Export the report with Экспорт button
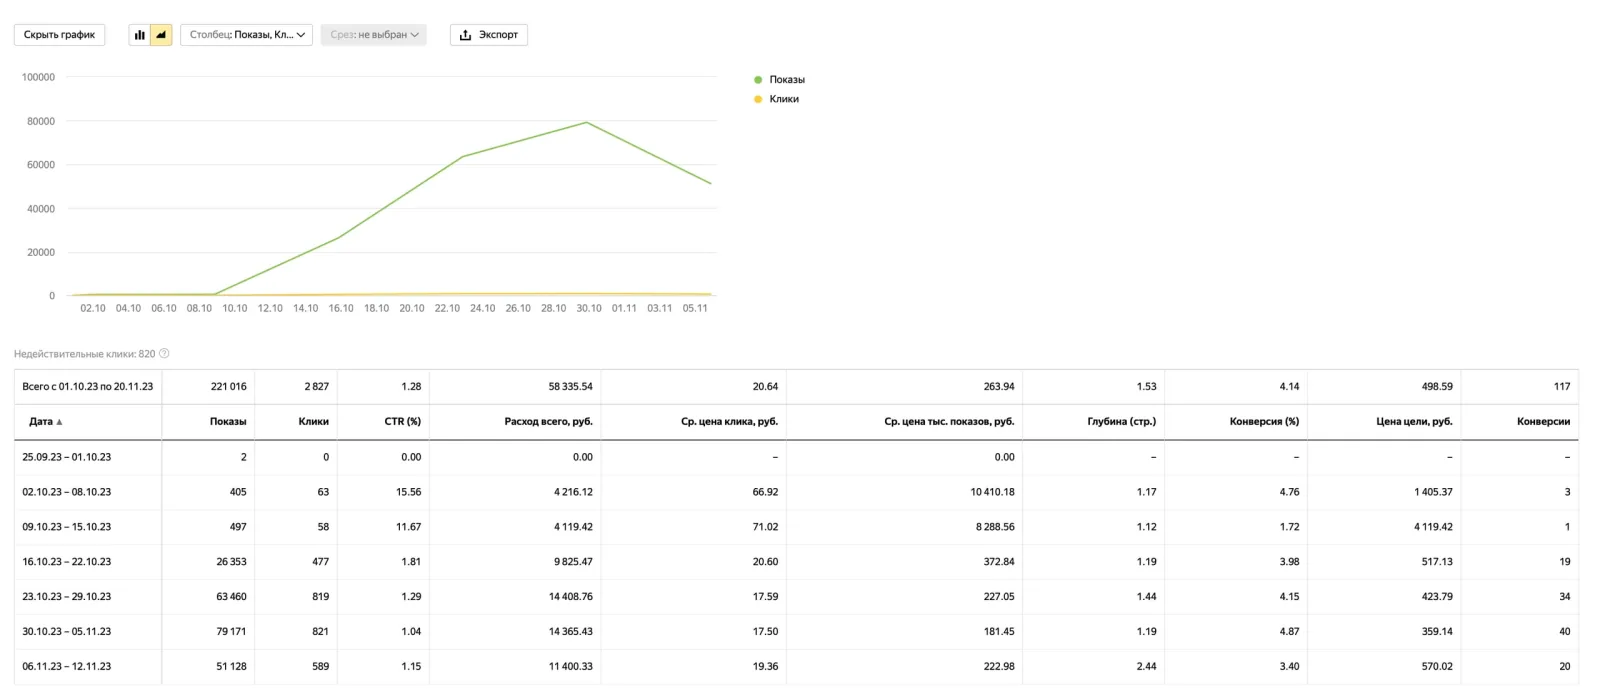The height and width of the screenshot is (697, 1600). pos(488,35)
